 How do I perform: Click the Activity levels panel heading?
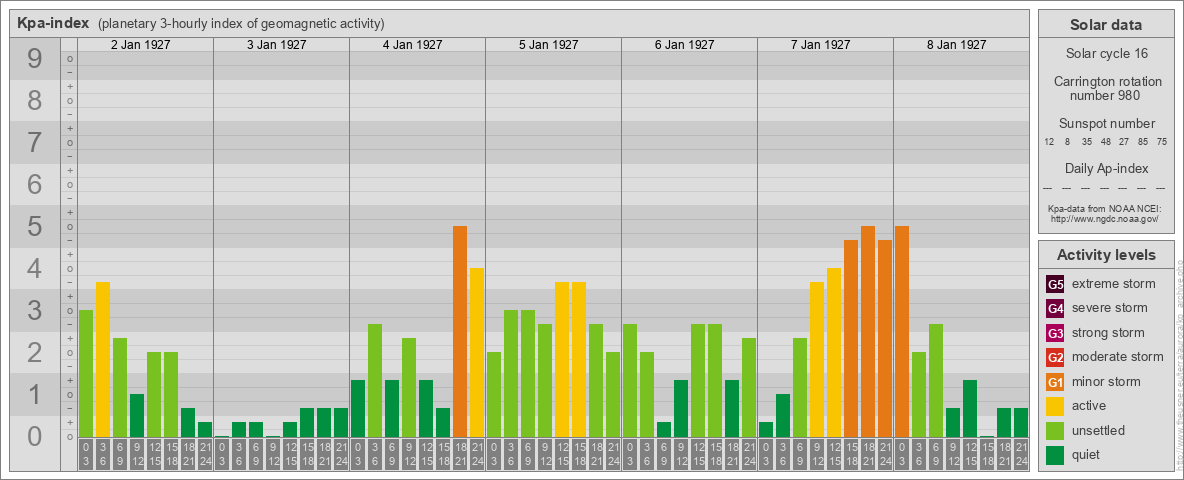pyautogui.click(x=1105, y=255)
